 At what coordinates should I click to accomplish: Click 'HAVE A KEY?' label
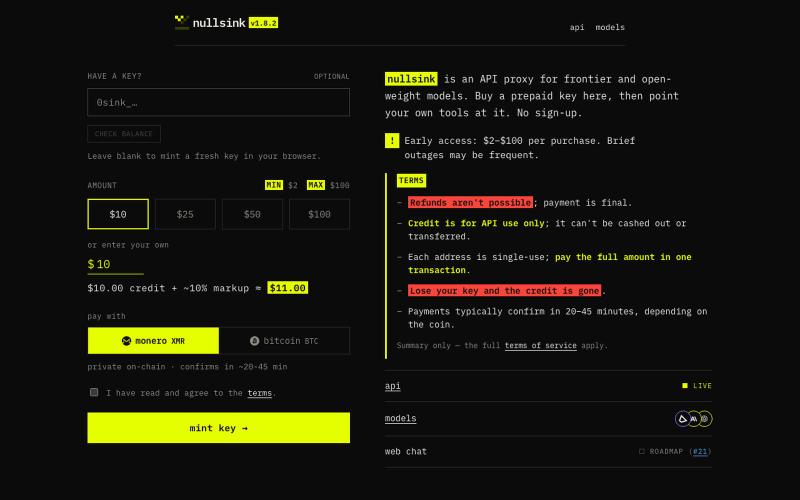(115, 76)
